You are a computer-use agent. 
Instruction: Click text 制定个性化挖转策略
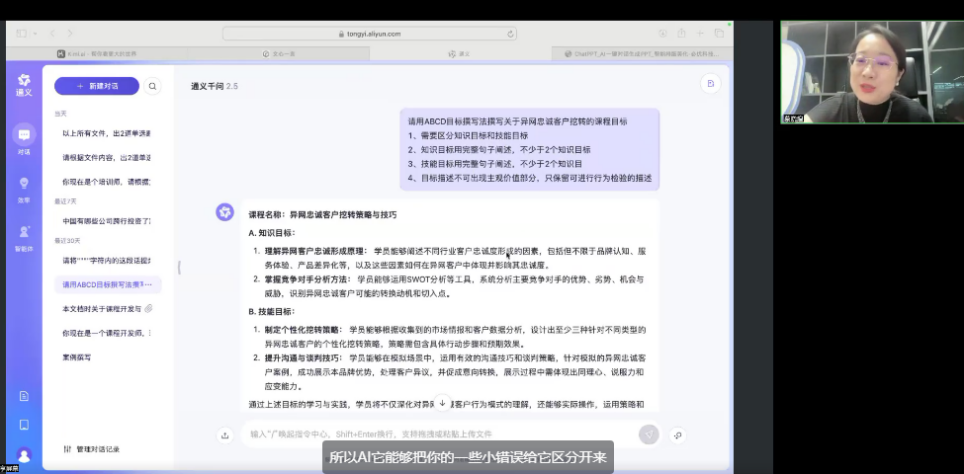(303, 330)
